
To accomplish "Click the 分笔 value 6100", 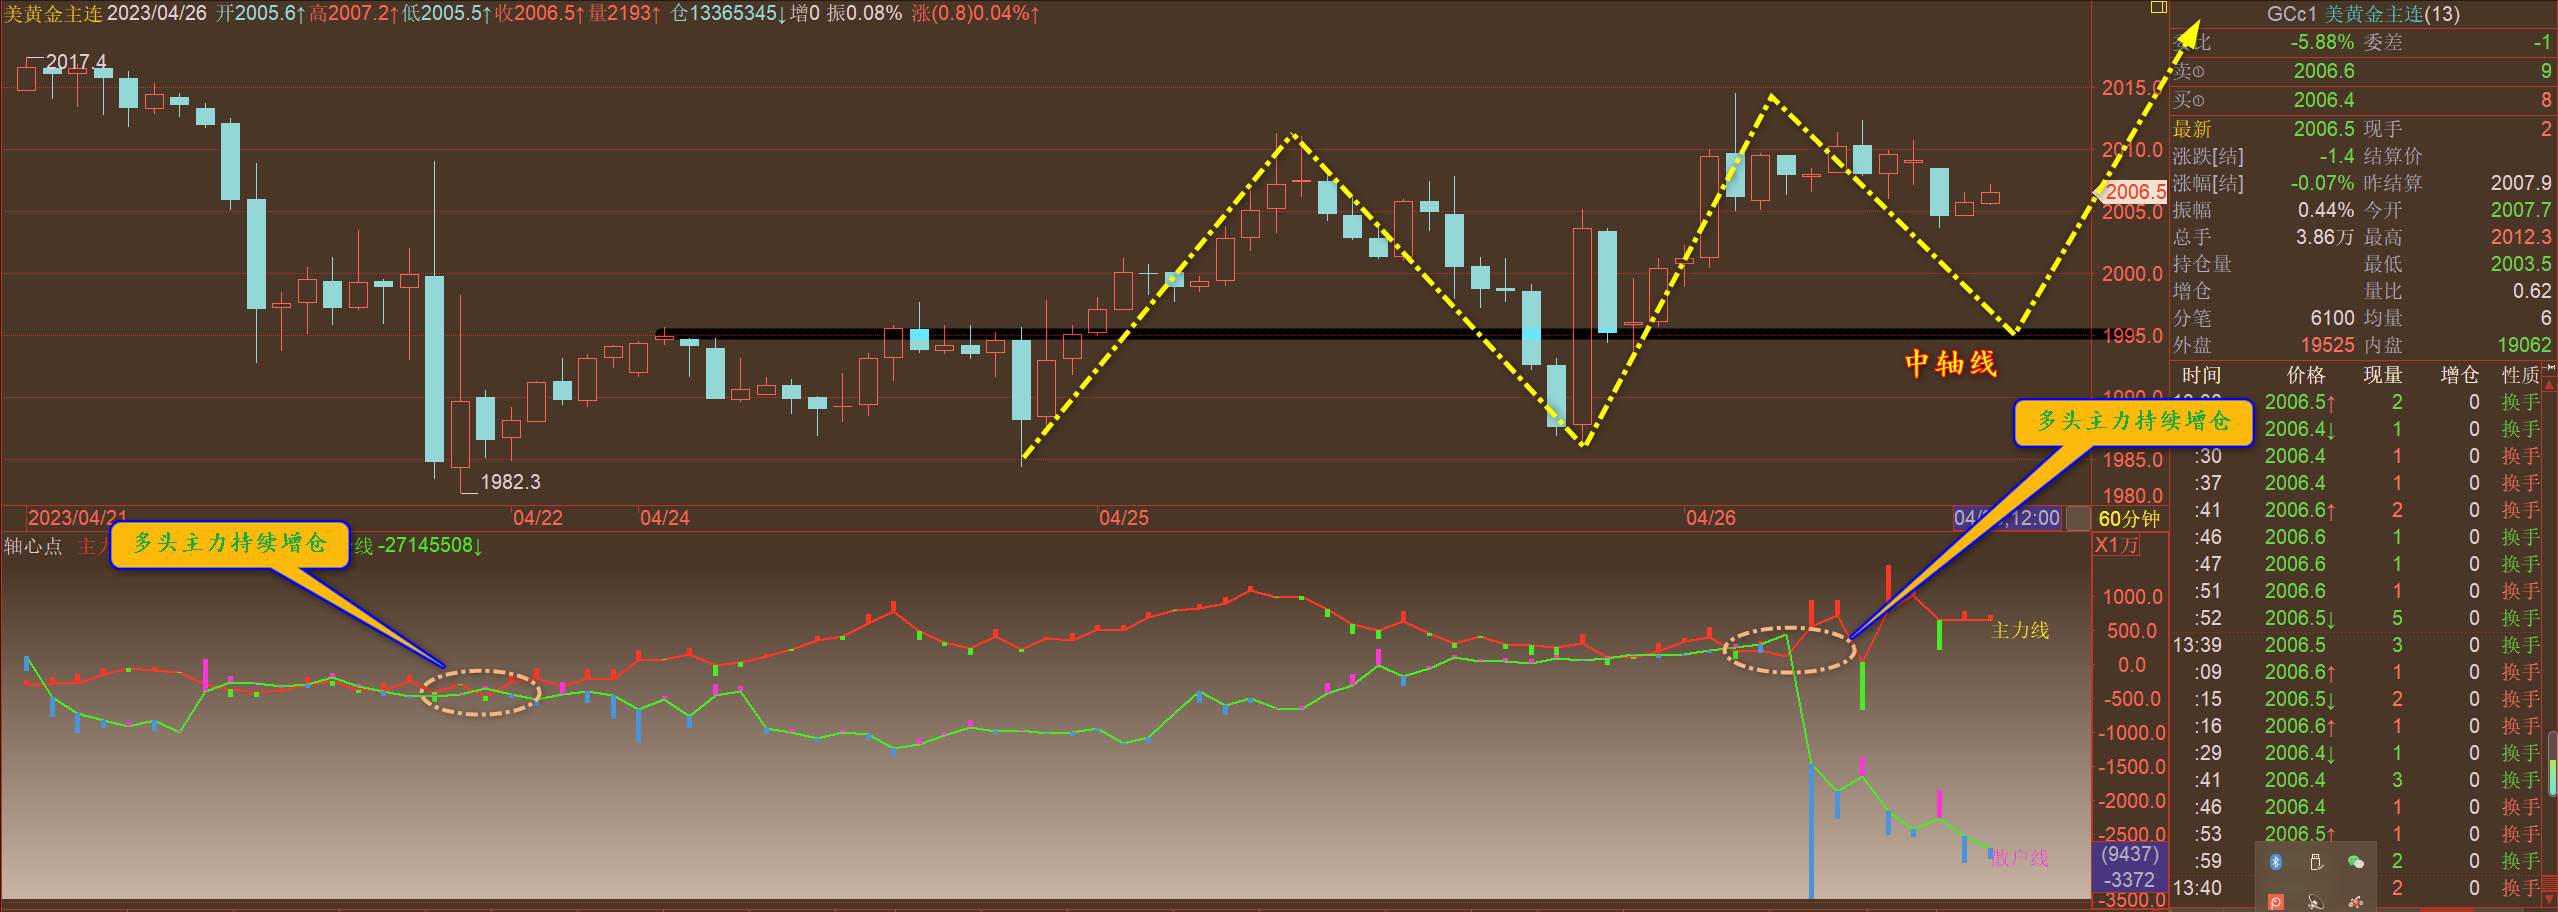I will [2332, 318].
